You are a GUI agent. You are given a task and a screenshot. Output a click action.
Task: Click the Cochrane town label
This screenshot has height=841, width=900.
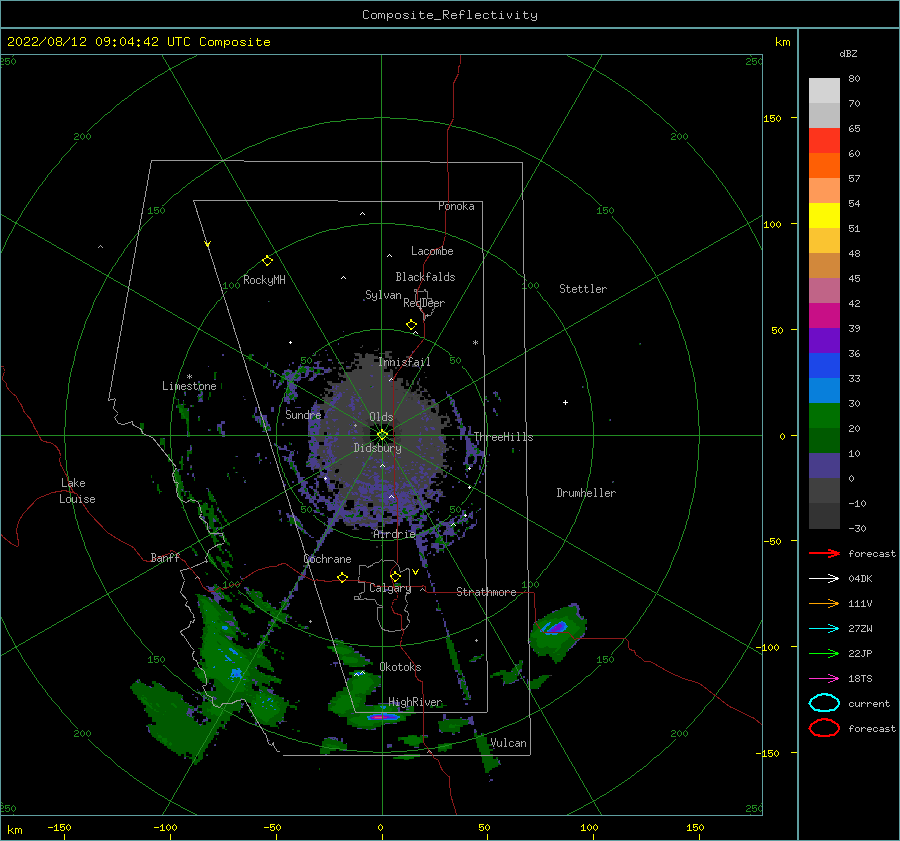coord(327,559)
